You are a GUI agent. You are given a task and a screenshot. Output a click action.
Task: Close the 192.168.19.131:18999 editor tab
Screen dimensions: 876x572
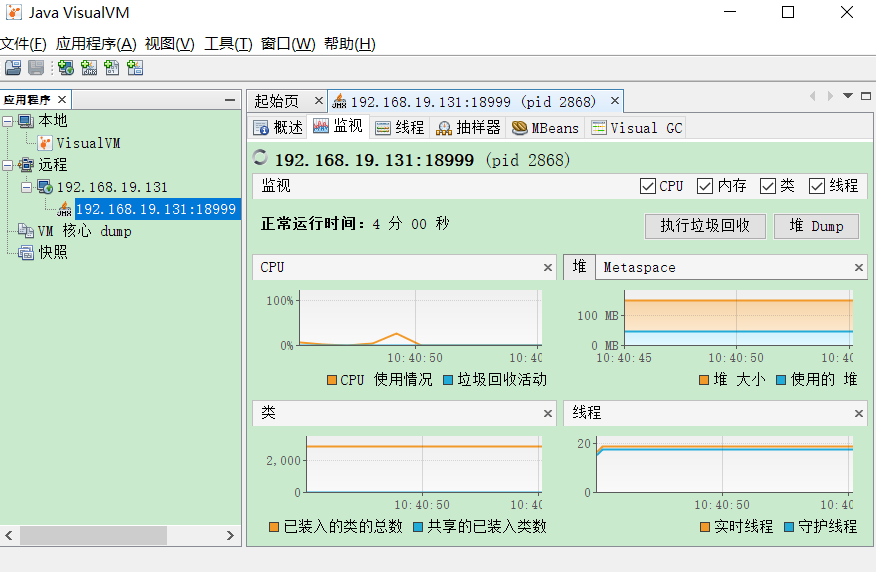pyautogui.click(x=615, y=101)
